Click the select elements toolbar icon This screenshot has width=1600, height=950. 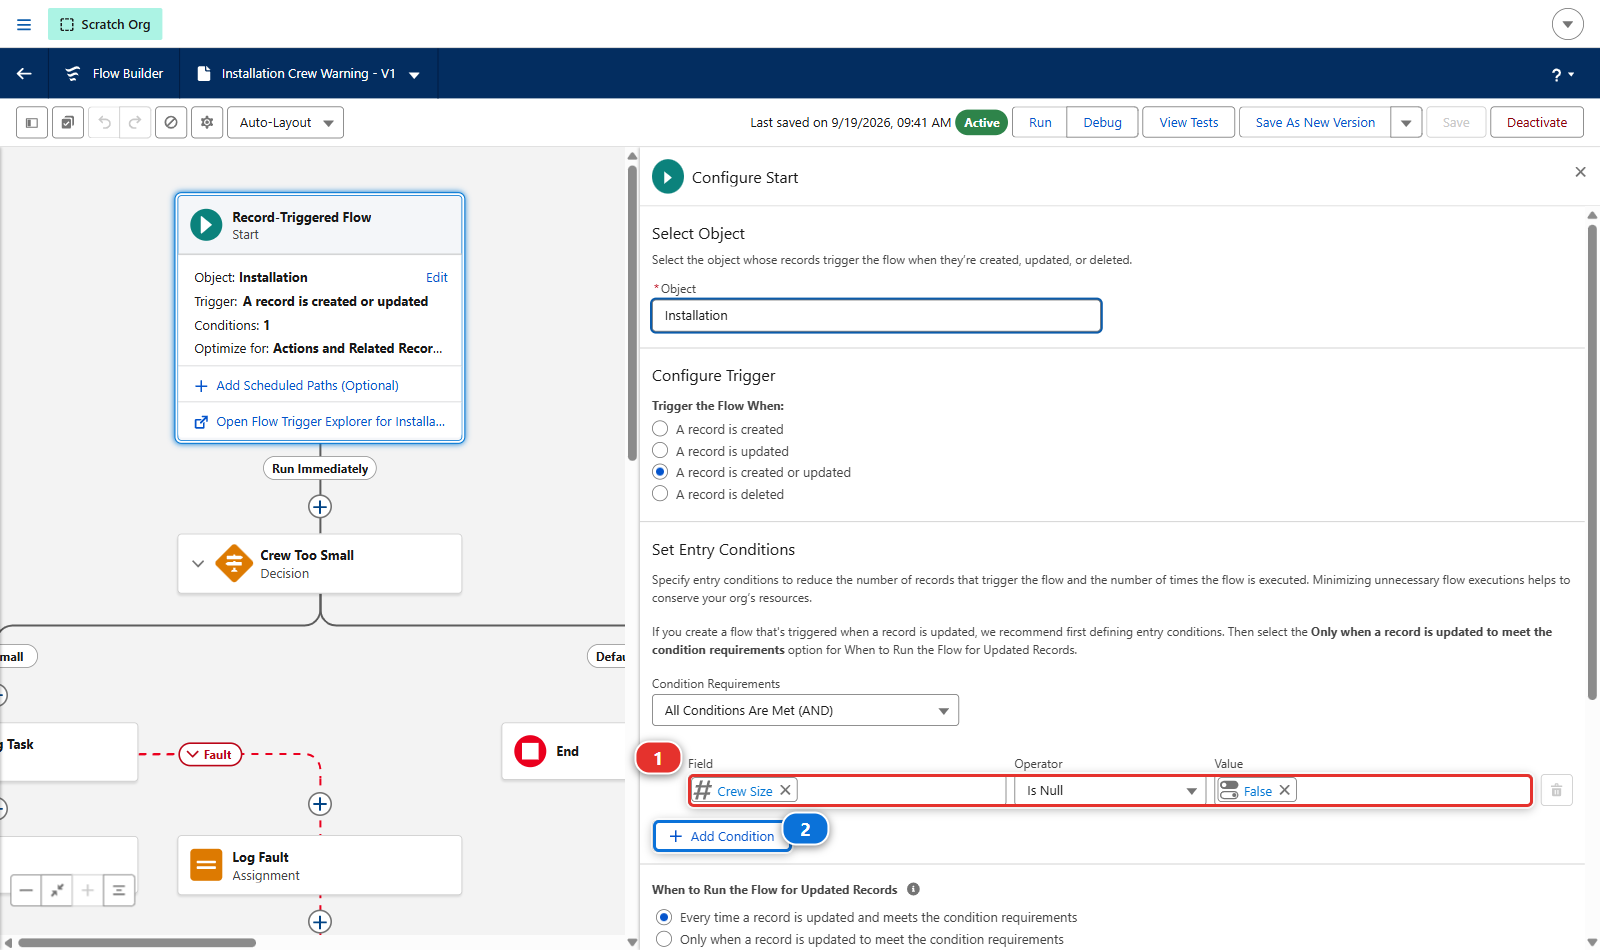68,122
